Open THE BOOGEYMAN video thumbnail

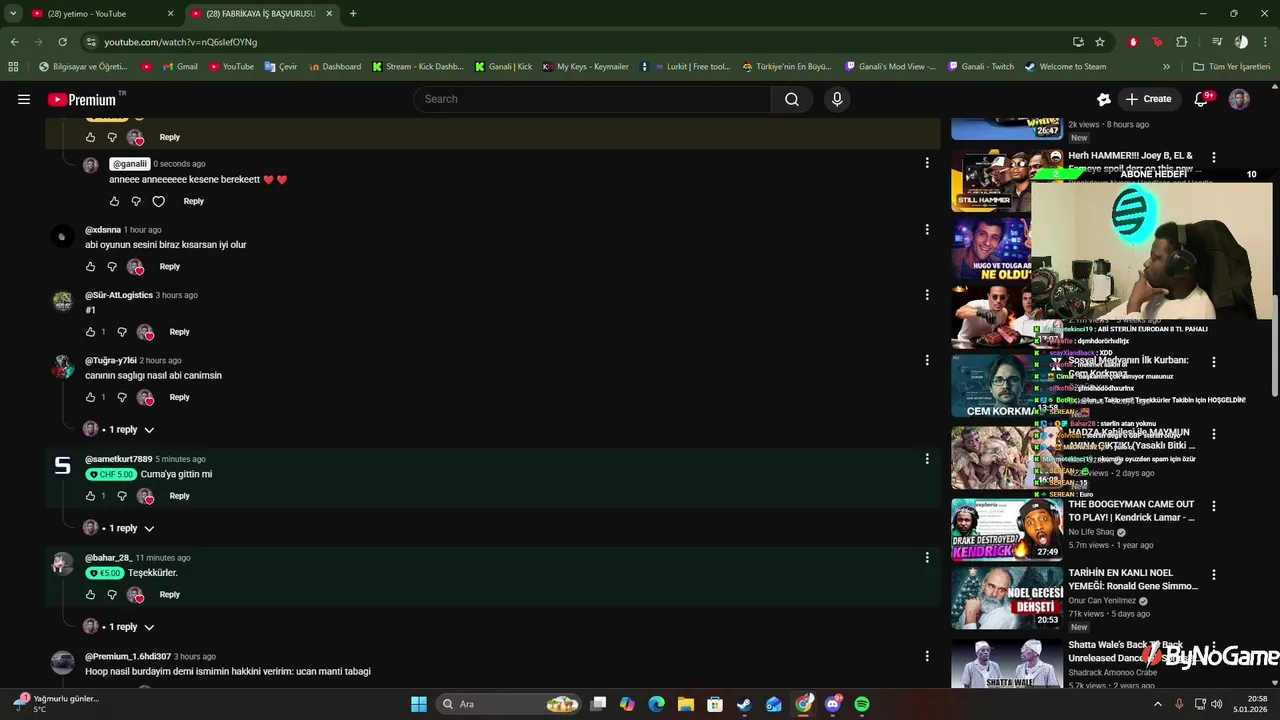point(1007,530)
